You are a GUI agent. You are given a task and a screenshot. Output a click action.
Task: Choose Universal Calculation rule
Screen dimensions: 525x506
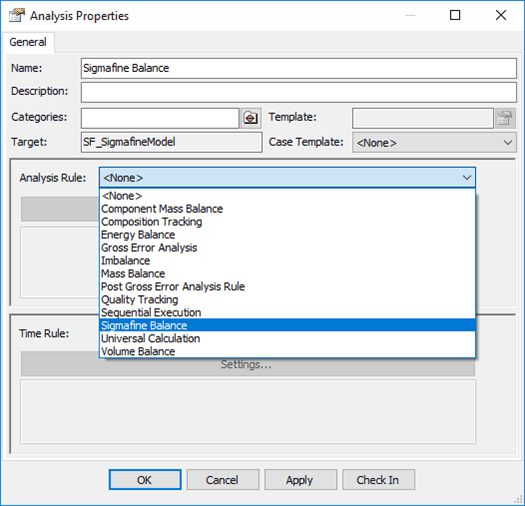(x=287, y=339)
